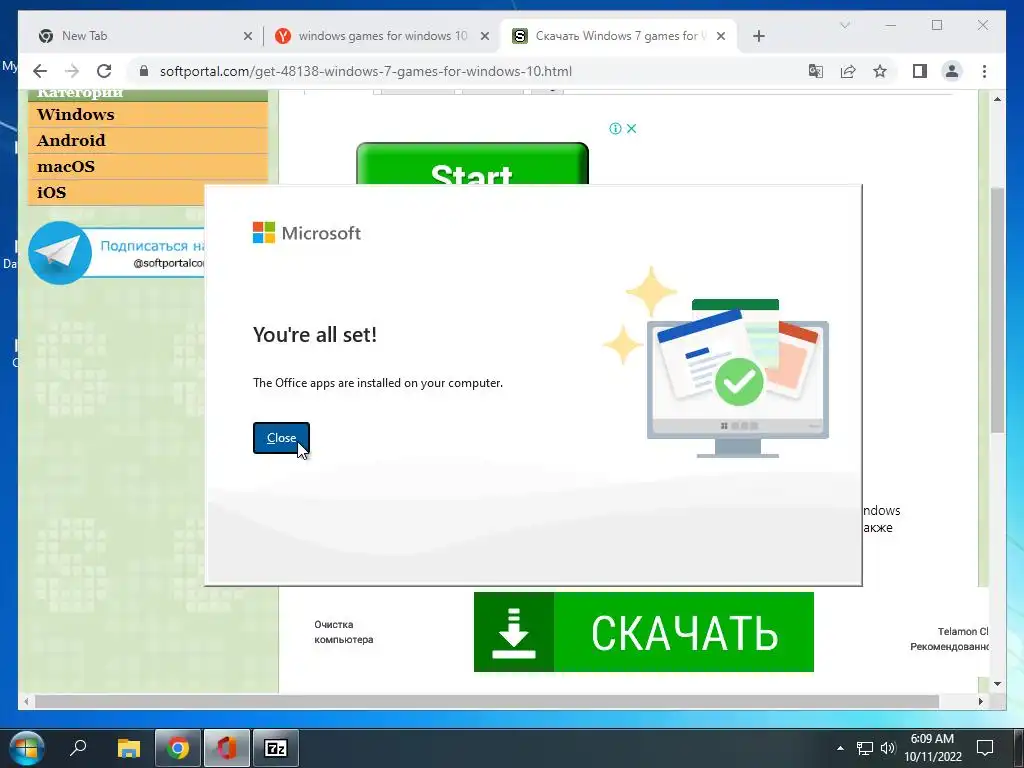This screenshot has height=768, width=1024.
Task: Close the softportal download tab
Action: (720, 36)
